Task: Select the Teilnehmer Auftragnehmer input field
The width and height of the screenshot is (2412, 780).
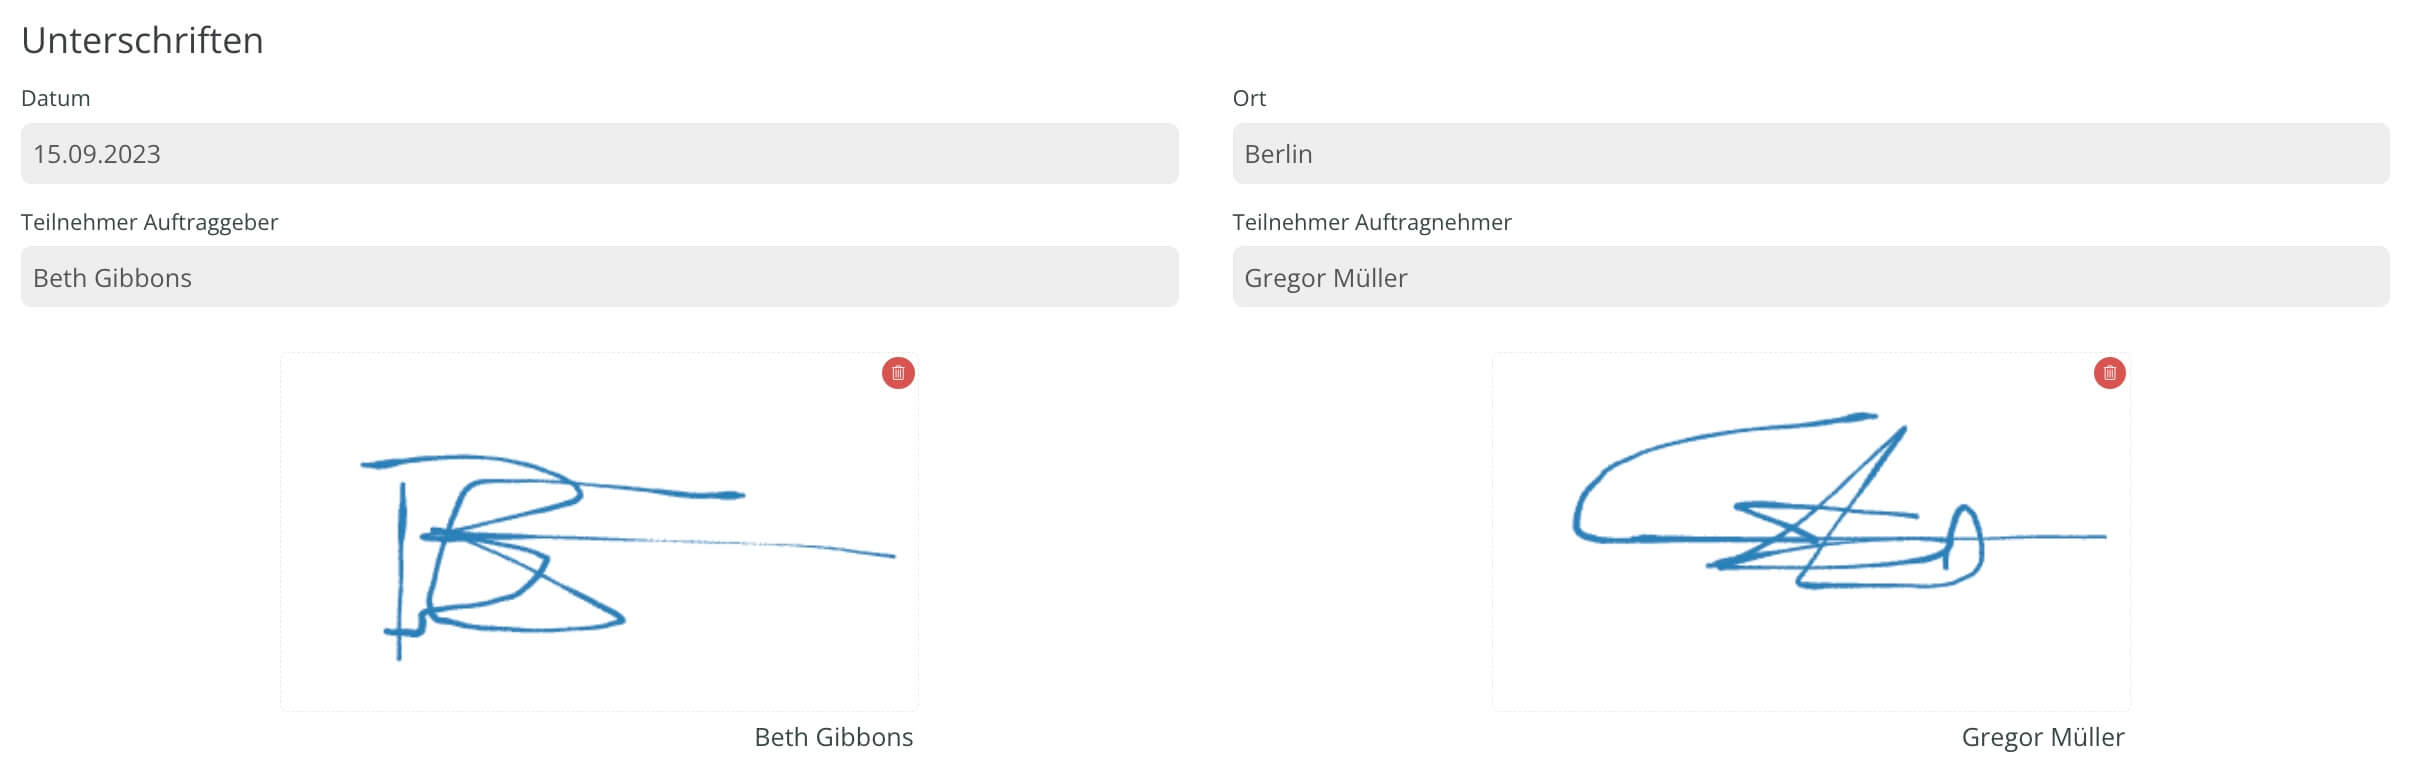Action: [1810, 277]
